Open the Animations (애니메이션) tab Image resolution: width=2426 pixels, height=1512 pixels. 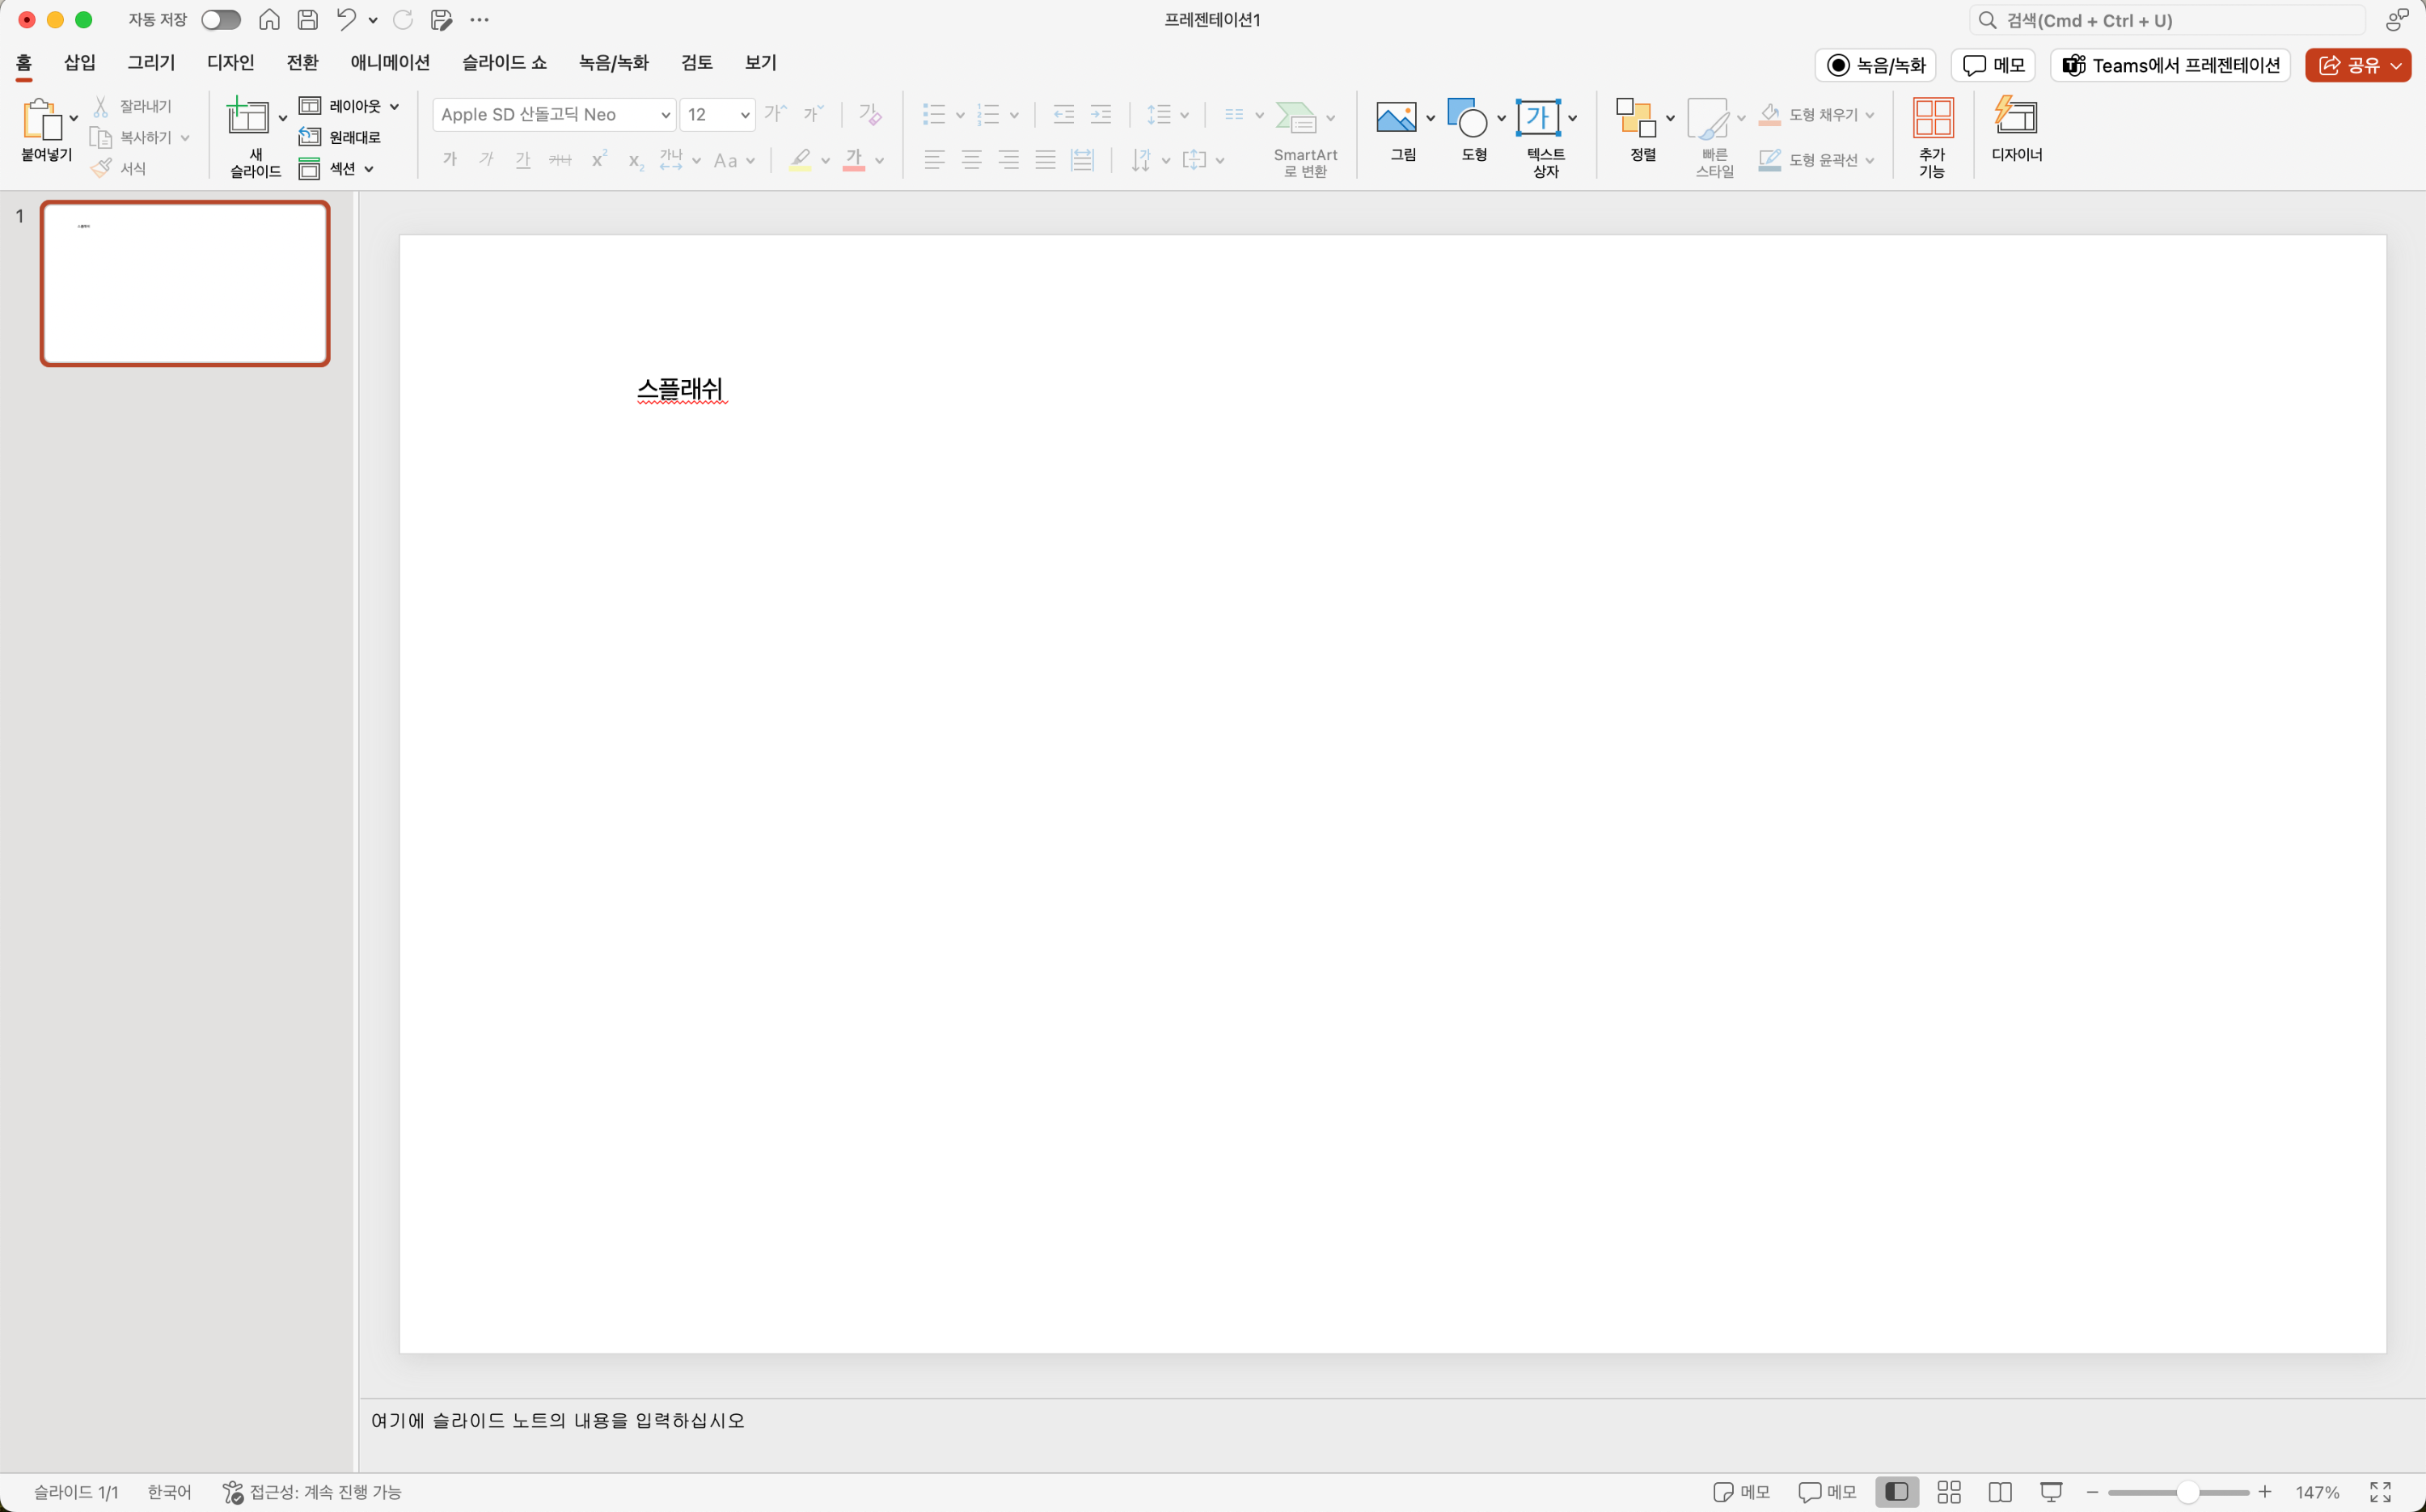coord(390,62)
